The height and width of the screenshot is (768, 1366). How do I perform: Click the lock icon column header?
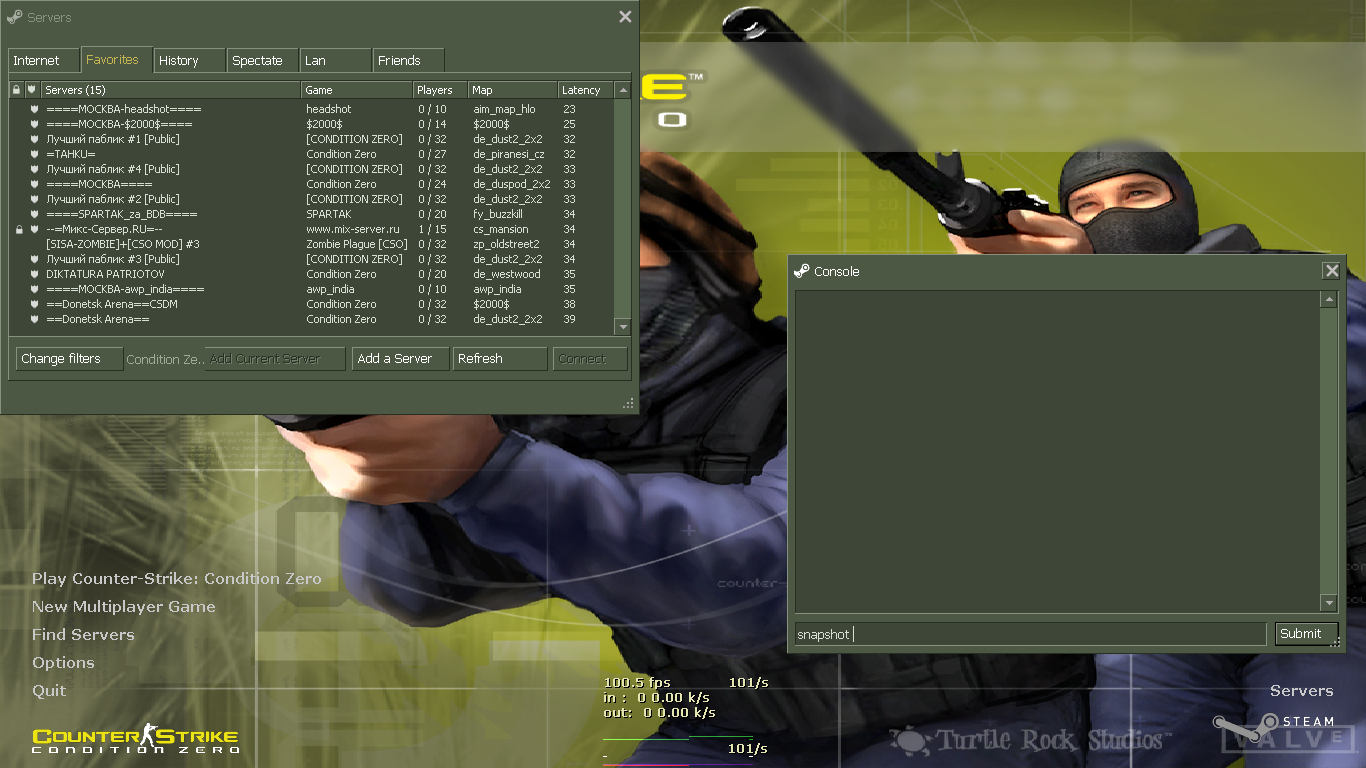17,90
